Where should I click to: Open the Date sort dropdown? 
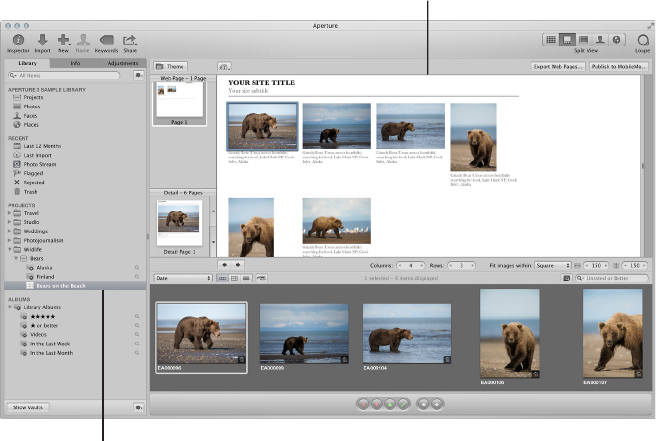(x=184, y=278)
